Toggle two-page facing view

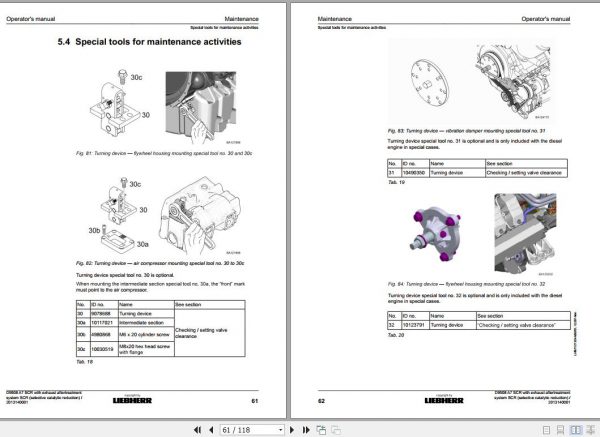coord(576,430)
